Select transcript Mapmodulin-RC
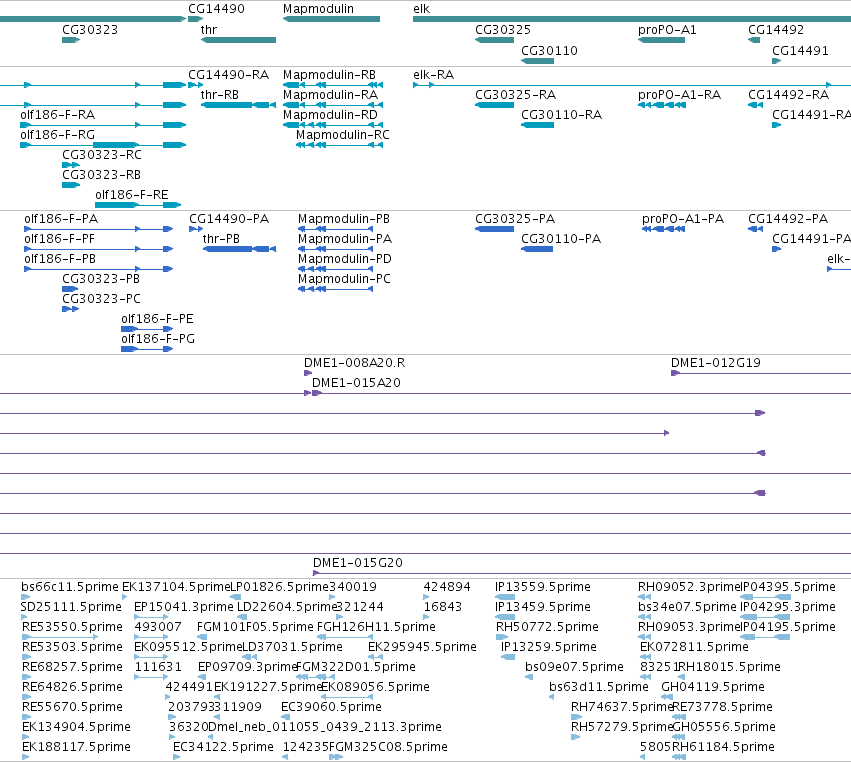Viewport: 851px width, 762px height. pos(339,145)
